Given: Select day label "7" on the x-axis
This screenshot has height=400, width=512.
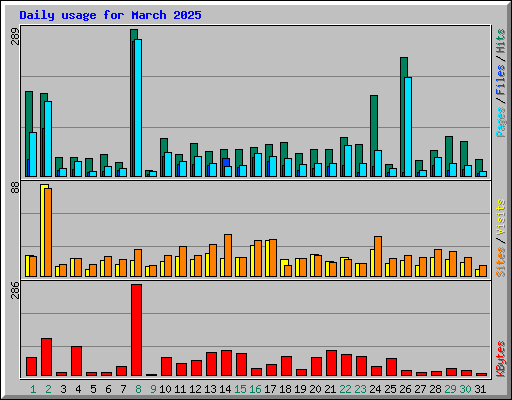Looking at the screenshot, I should pos(123,389).
